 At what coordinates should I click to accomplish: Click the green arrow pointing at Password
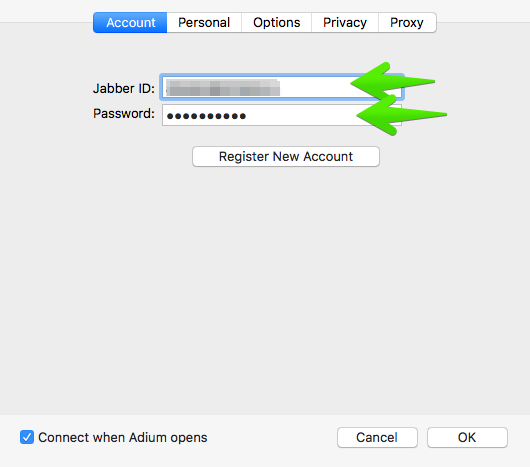tap(401, 115)
